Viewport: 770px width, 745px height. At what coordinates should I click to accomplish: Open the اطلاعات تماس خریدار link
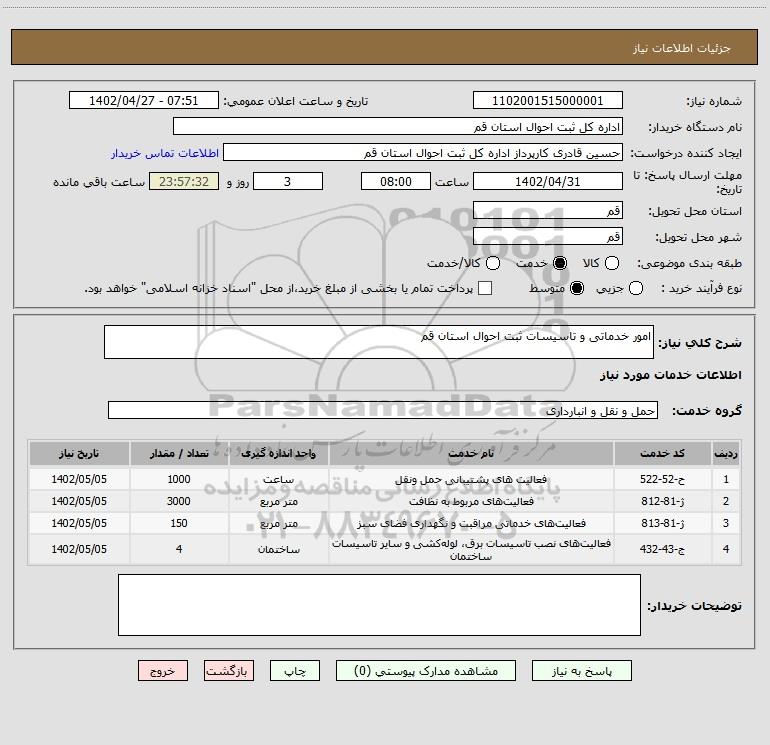coord(165,153)
